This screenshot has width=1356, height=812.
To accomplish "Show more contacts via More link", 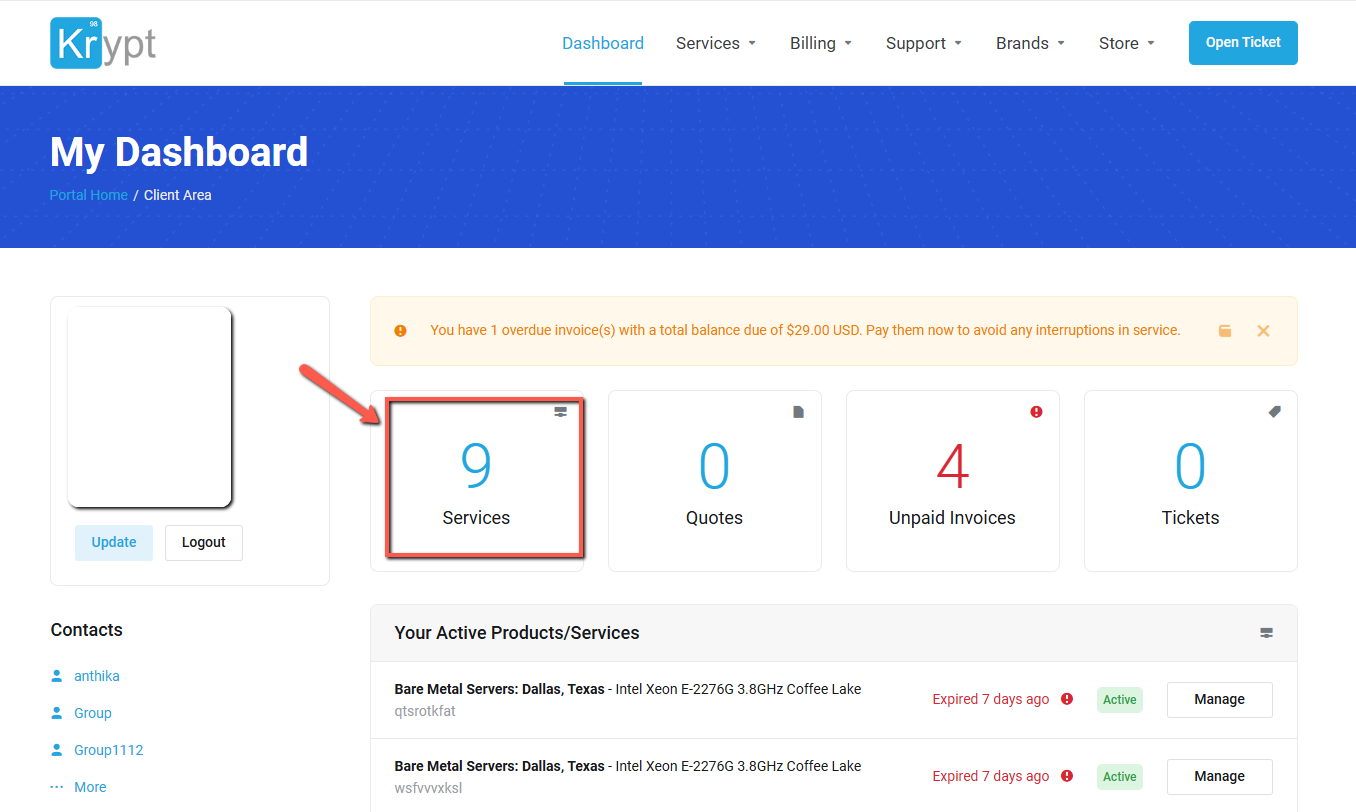I will click(90, 787).
